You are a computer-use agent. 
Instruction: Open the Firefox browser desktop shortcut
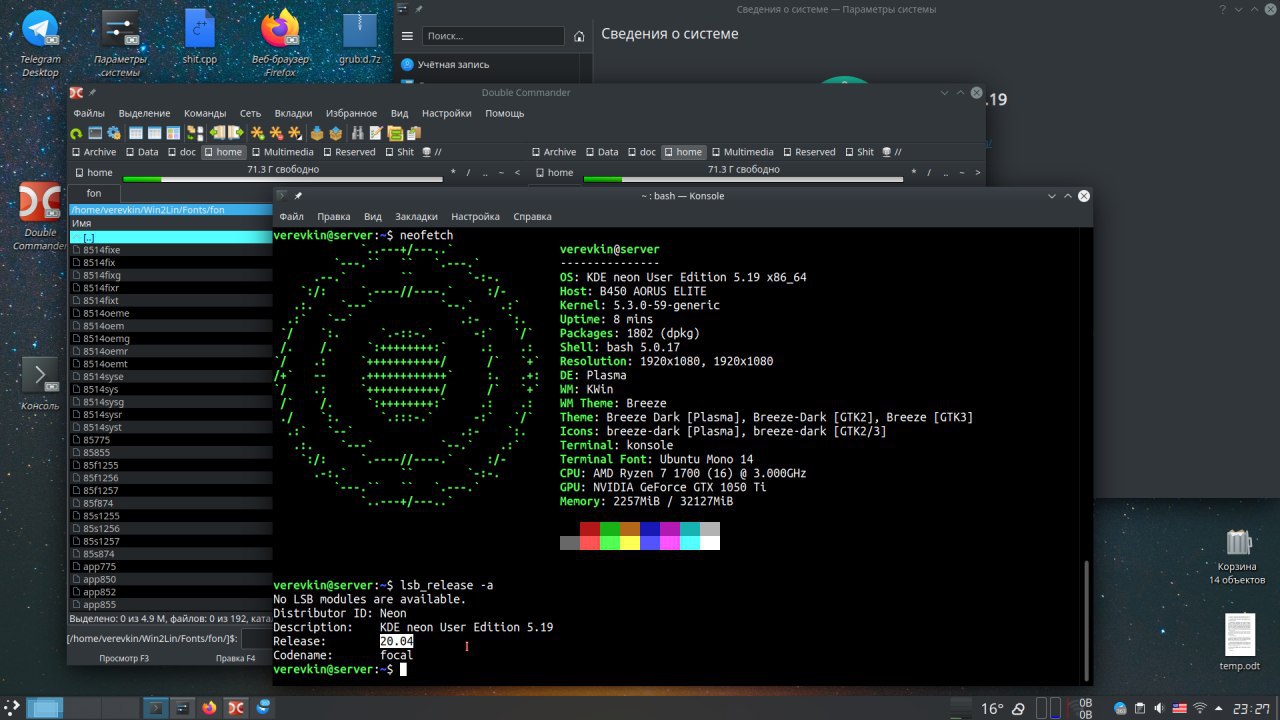280,44
